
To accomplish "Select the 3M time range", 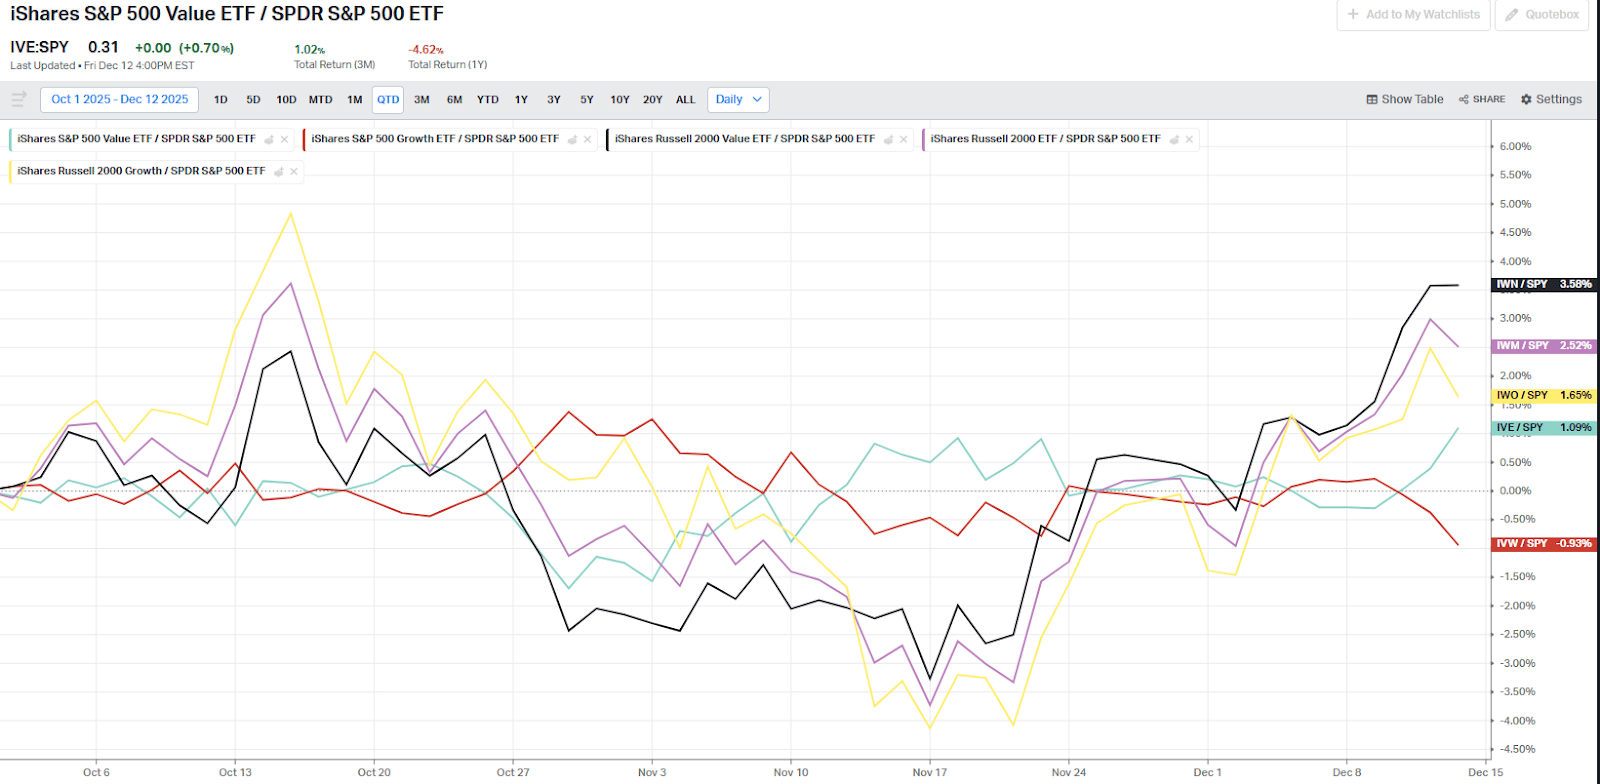I will [x=422, y=100].
